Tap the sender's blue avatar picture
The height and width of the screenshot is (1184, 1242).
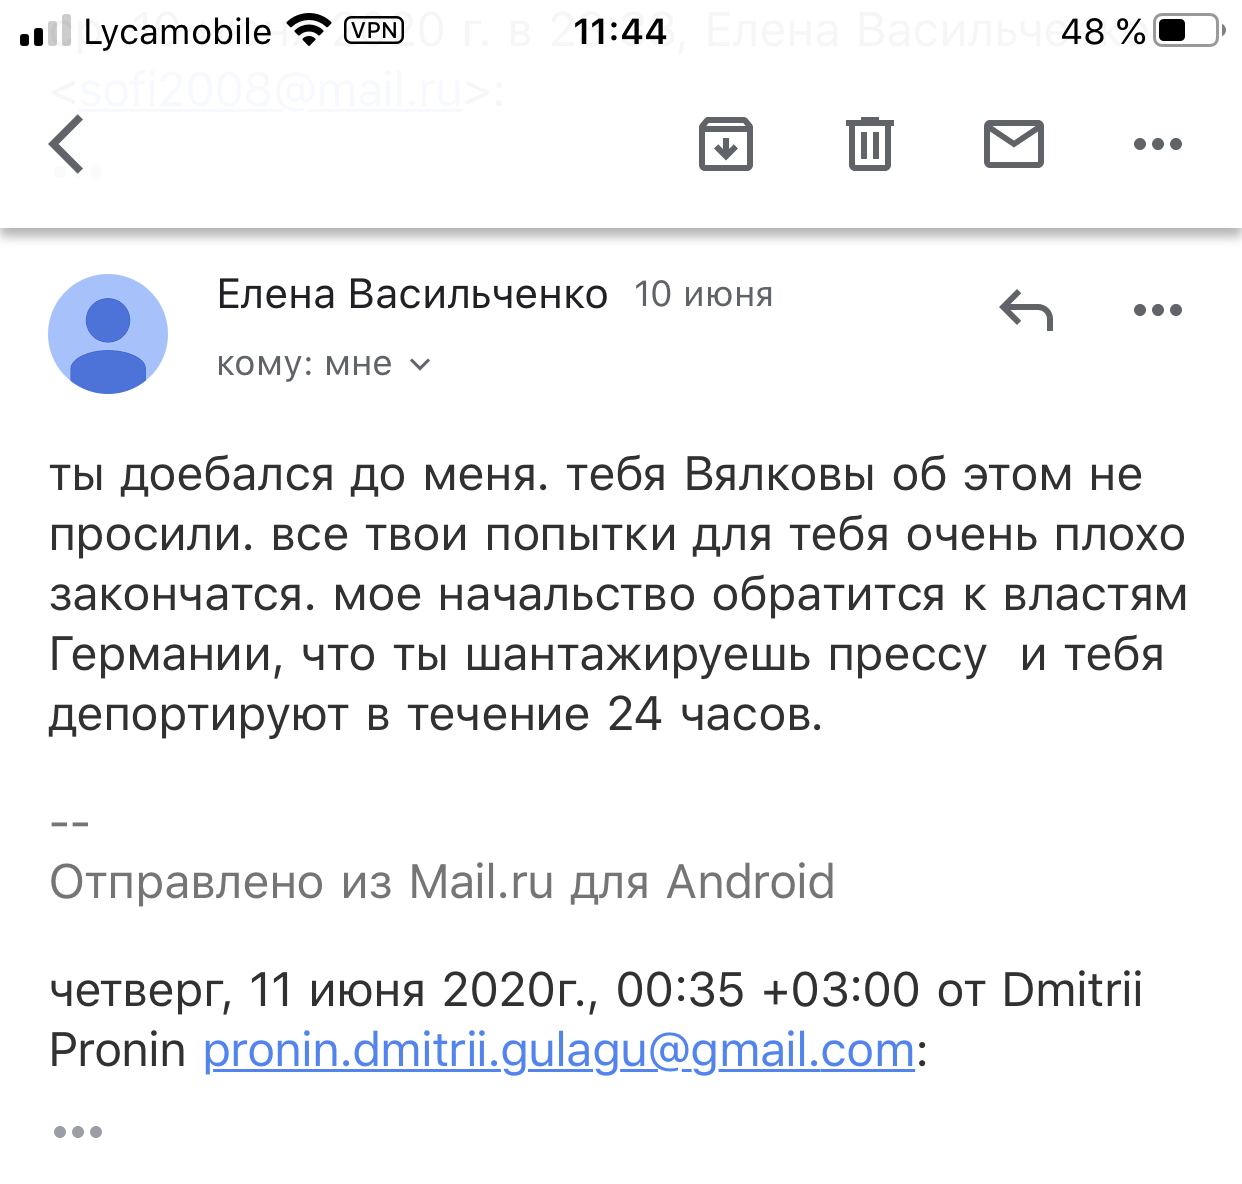coord(108,334)
